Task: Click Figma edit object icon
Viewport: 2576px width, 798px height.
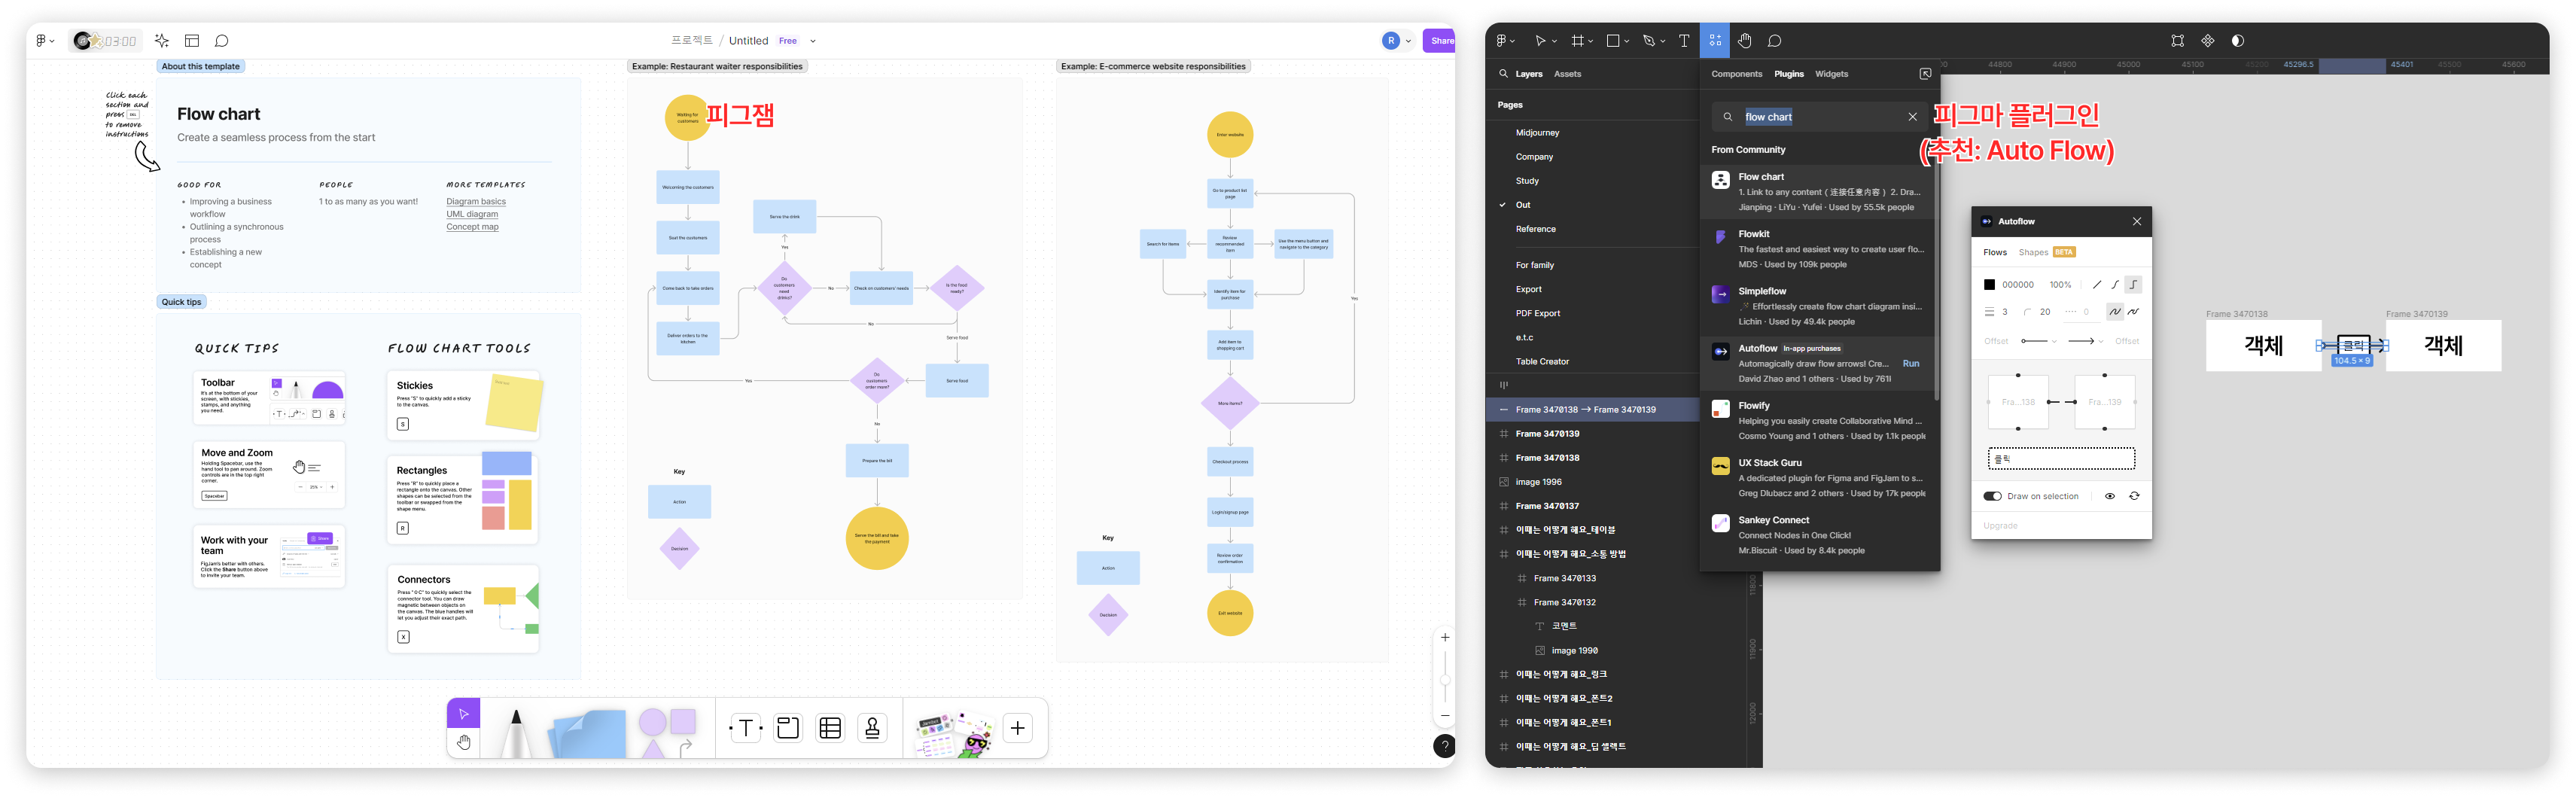Action: tap(2178, 41)
